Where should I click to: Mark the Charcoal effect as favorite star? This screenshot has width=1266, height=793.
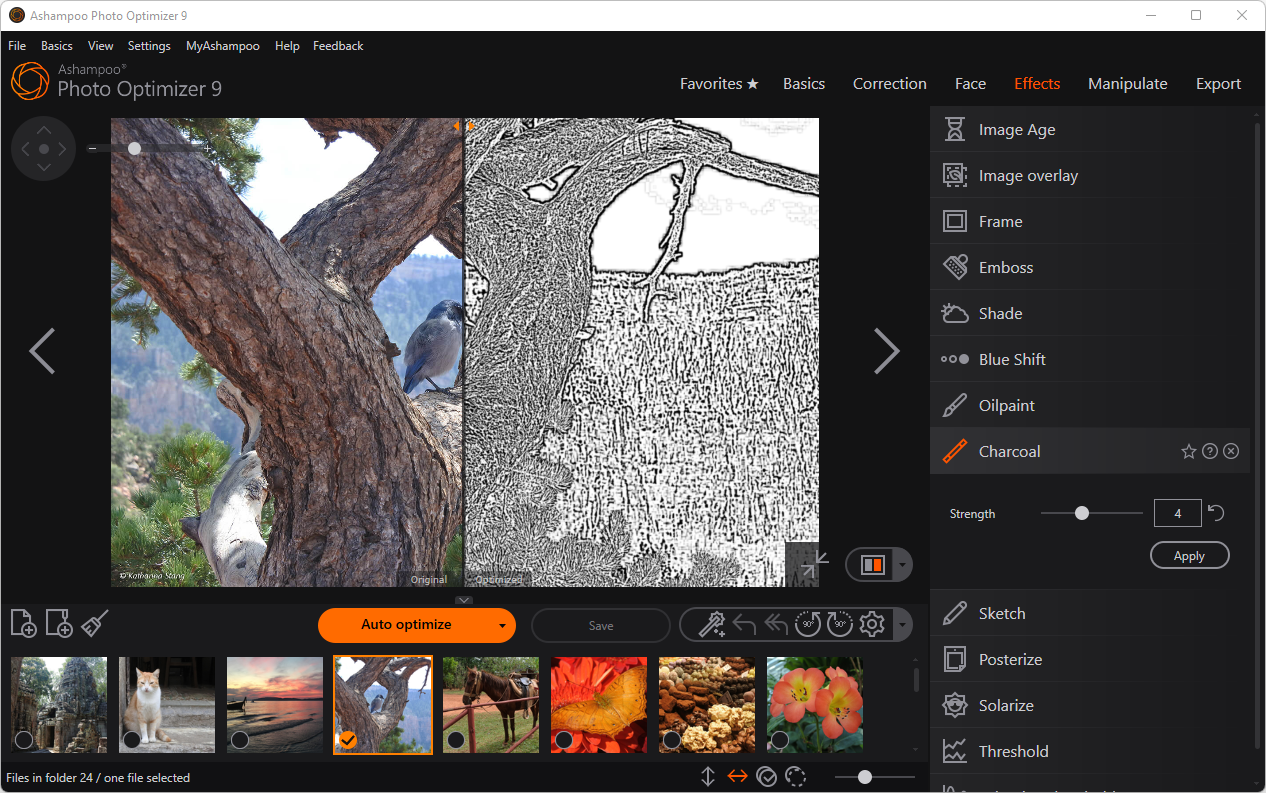tap(1189, 451)
